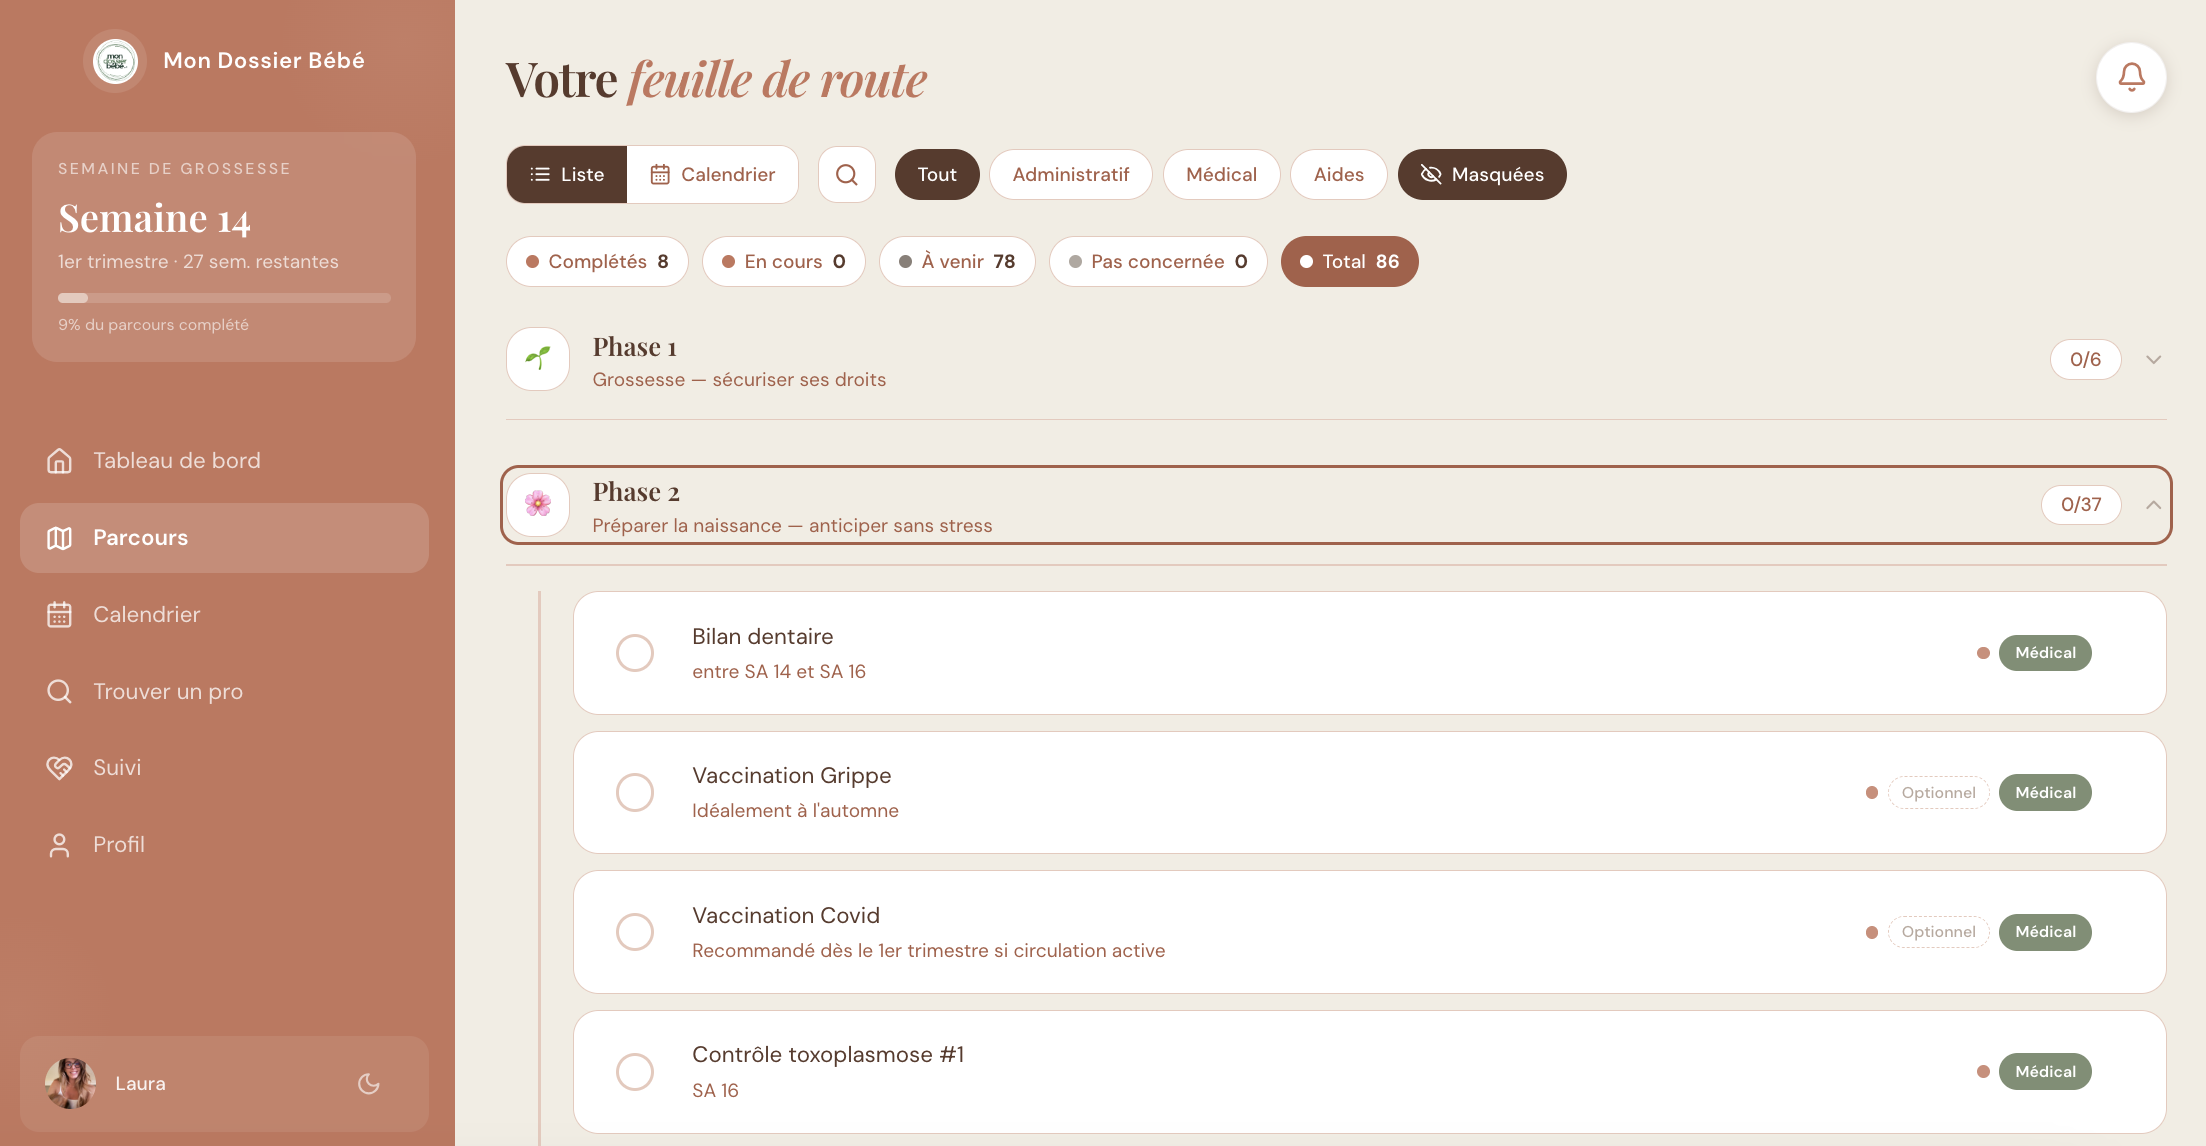
Task: Open the Vaccination Covid task title
Action: (786, 916)
